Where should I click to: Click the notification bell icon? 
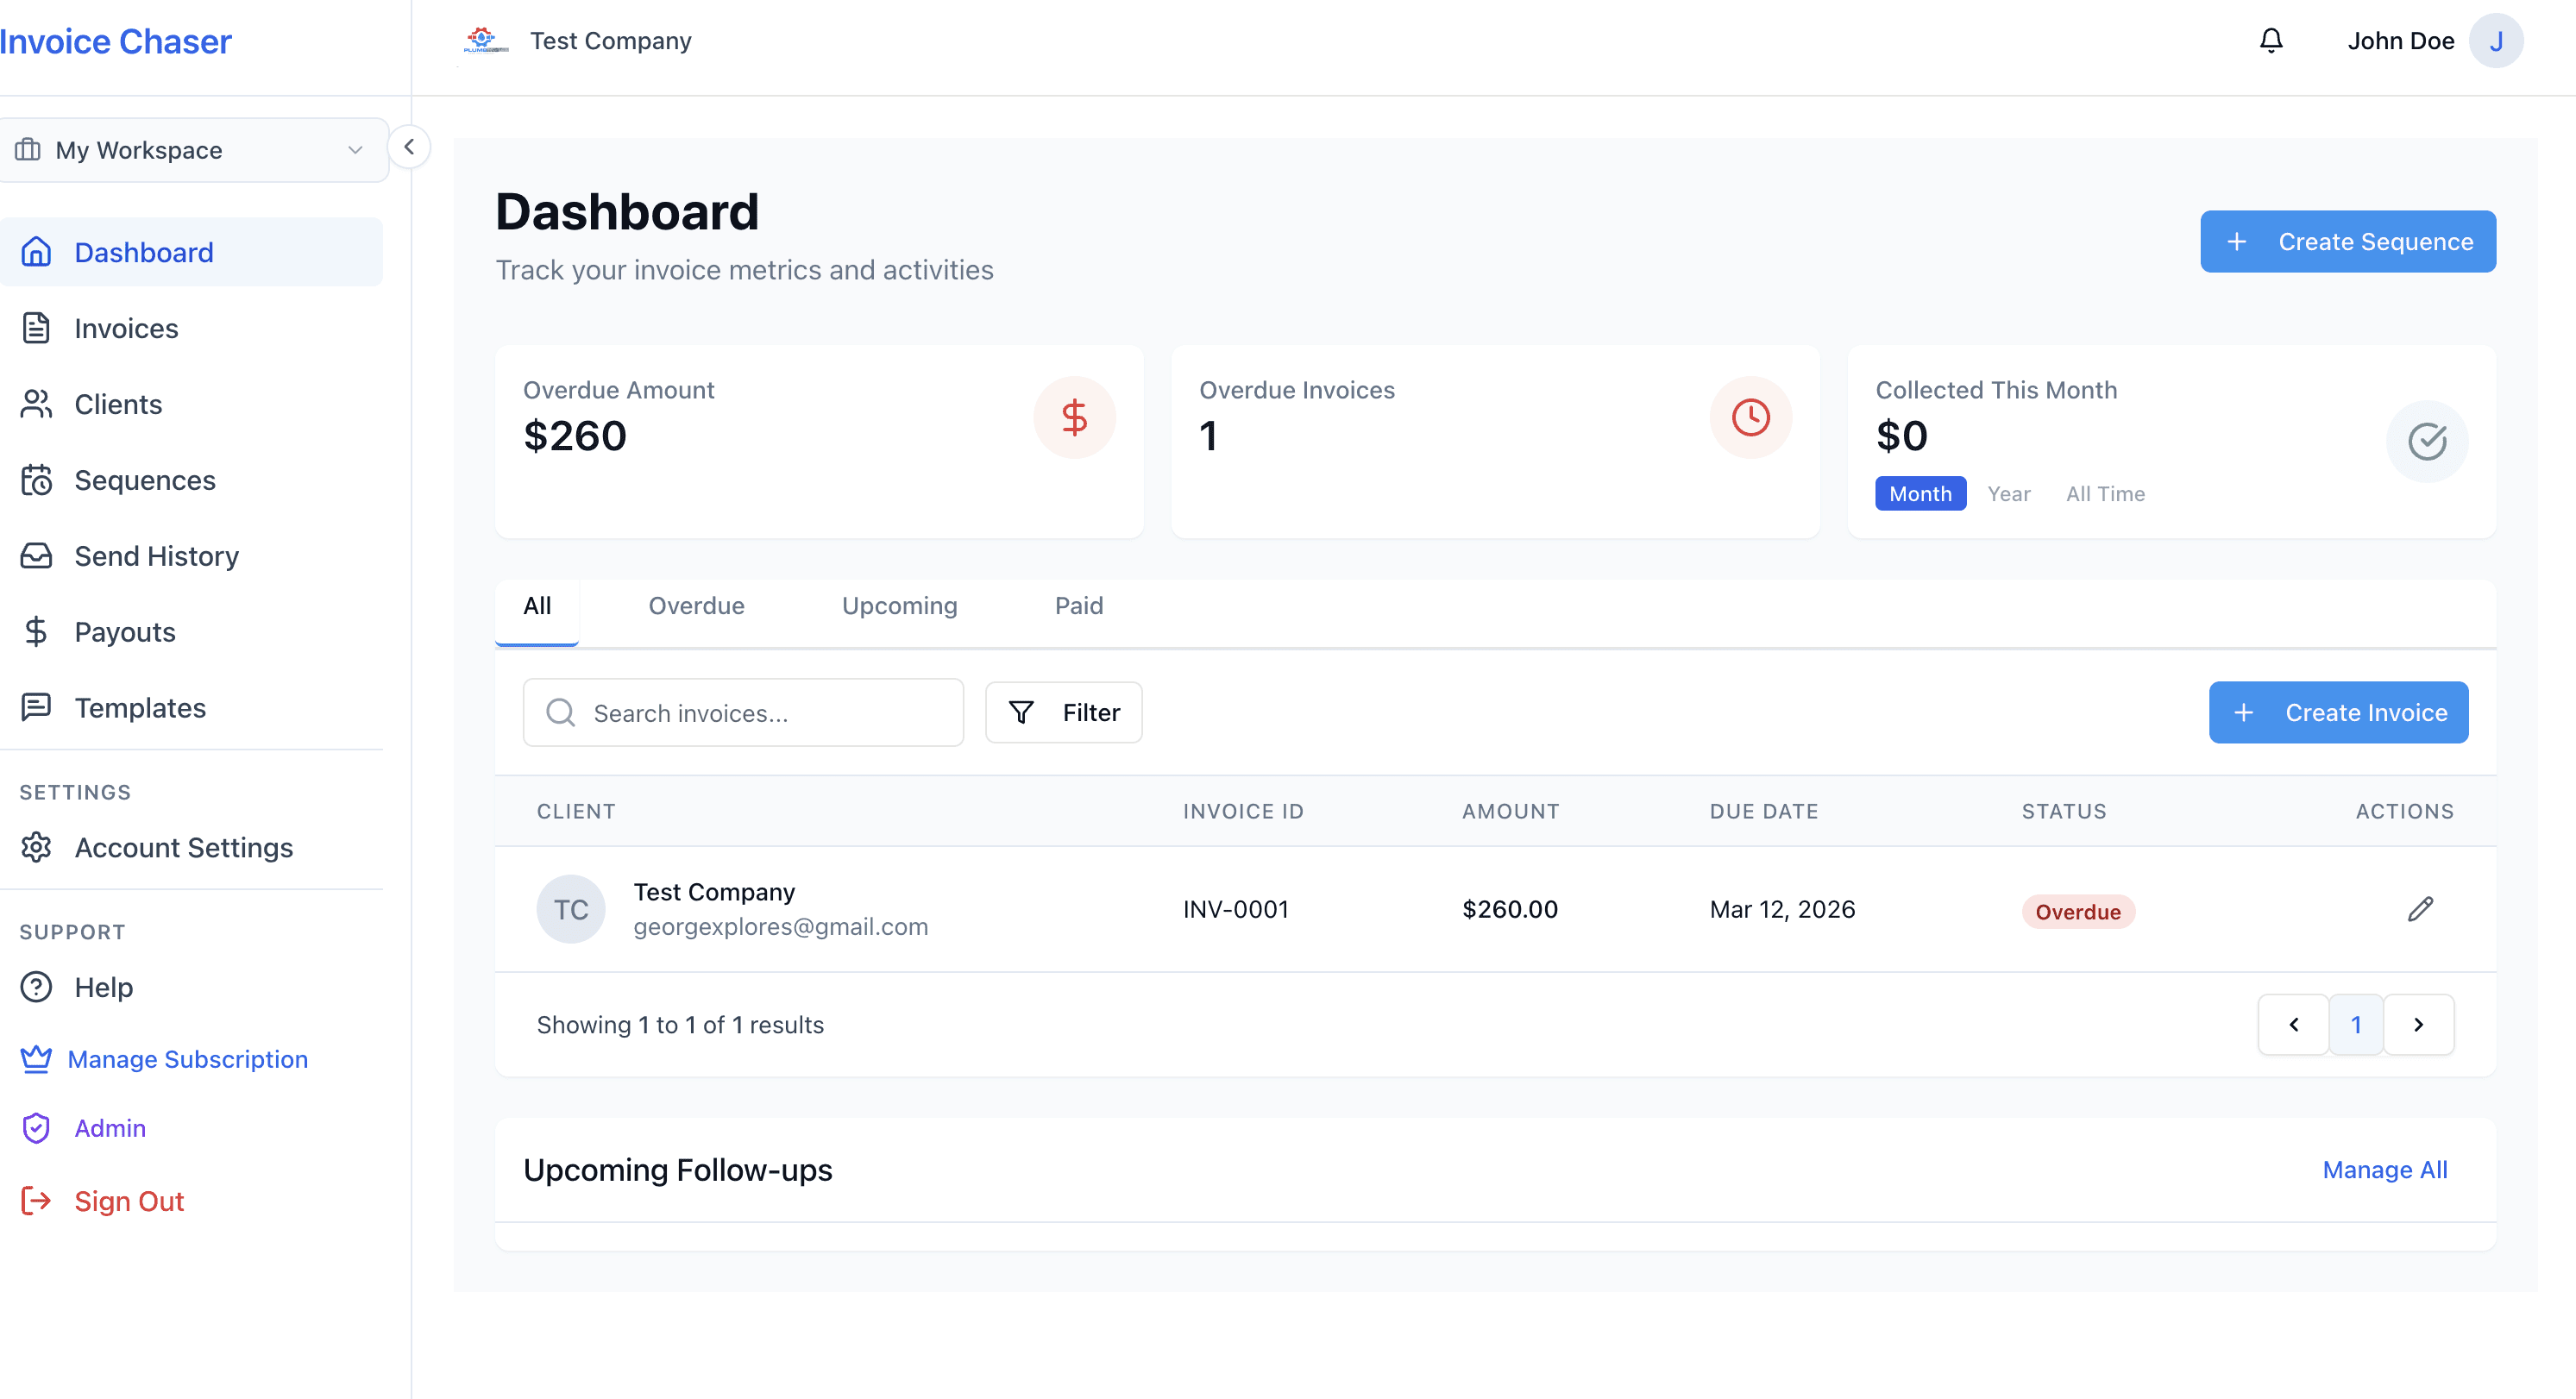pyautogui.click(x=2271, y=41)
